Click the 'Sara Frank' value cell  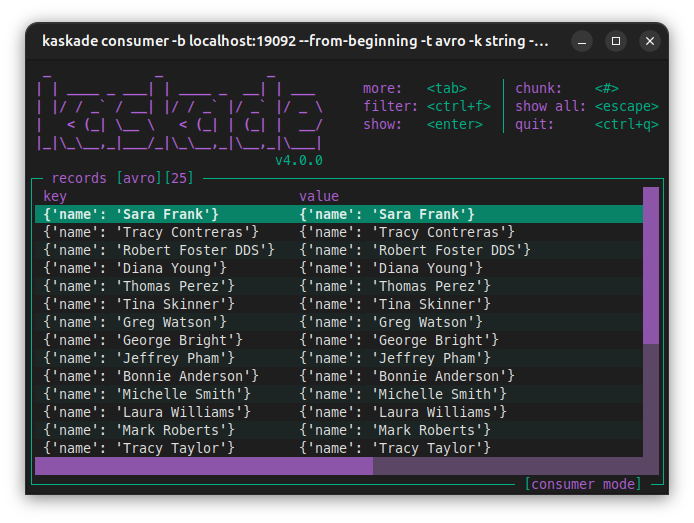[387, 215]
